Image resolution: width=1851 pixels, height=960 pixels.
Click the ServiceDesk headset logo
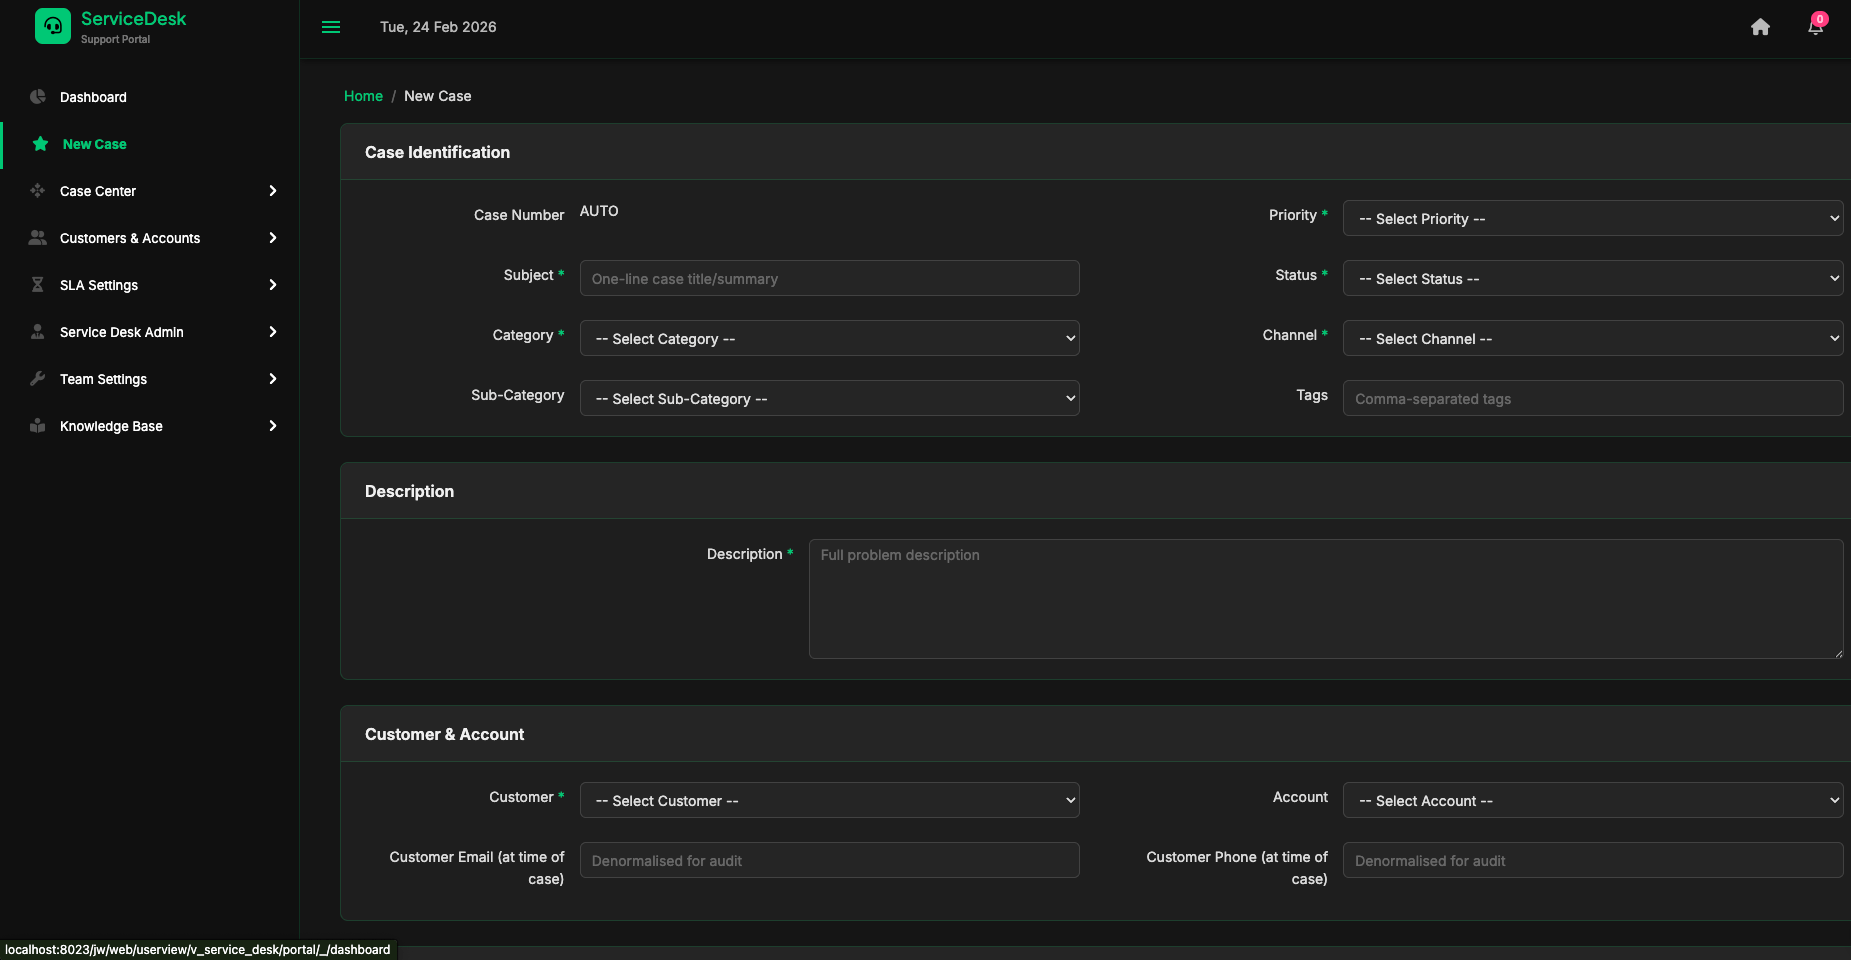pyautogui.click(x=53, y=27)
